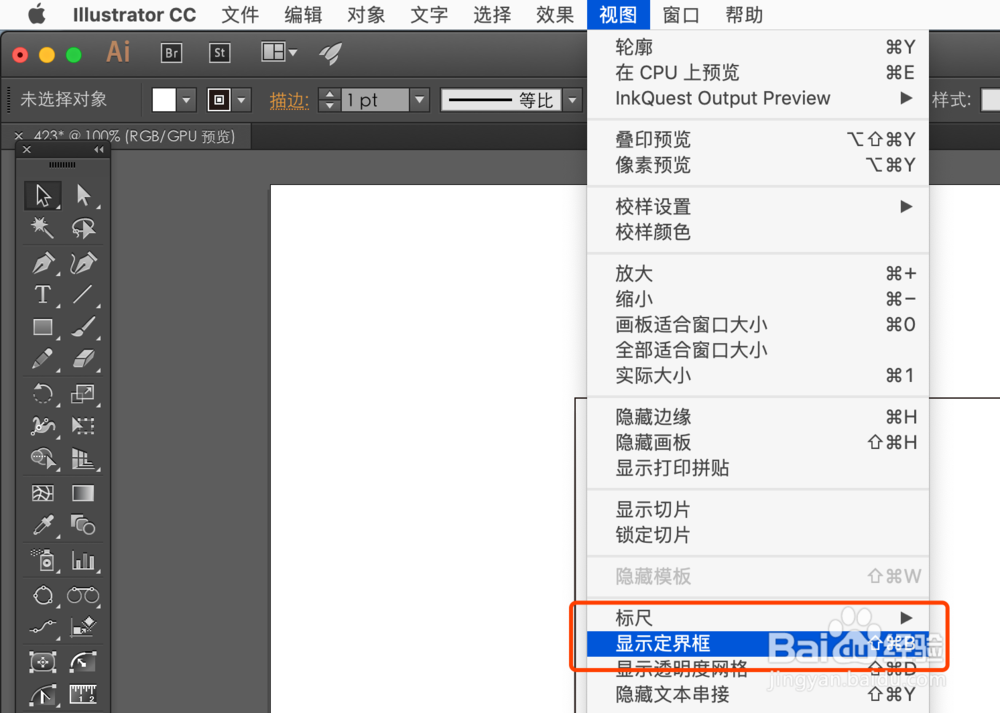
Task: Open the 文件 menu
Action: click(240, 15)
